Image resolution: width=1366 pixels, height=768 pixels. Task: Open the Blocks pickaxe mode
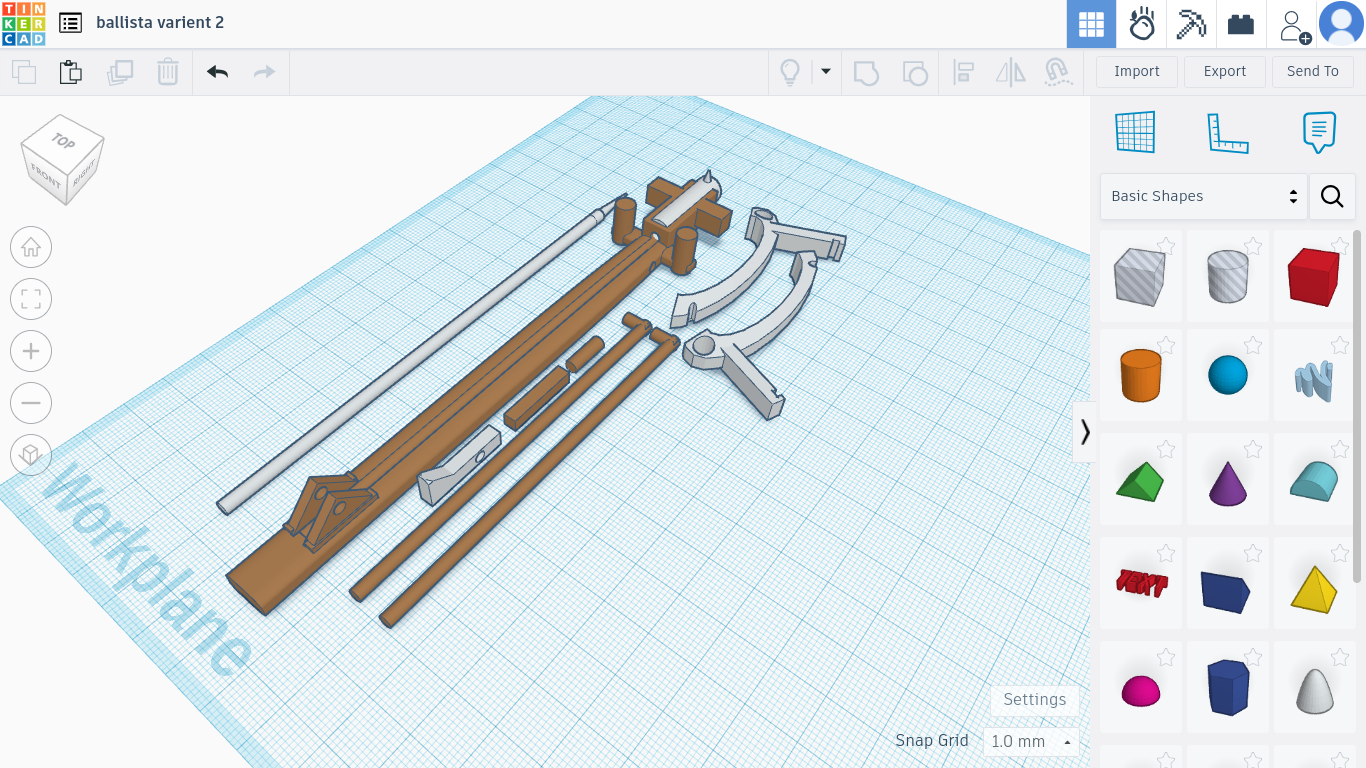tap(1191, 24)
